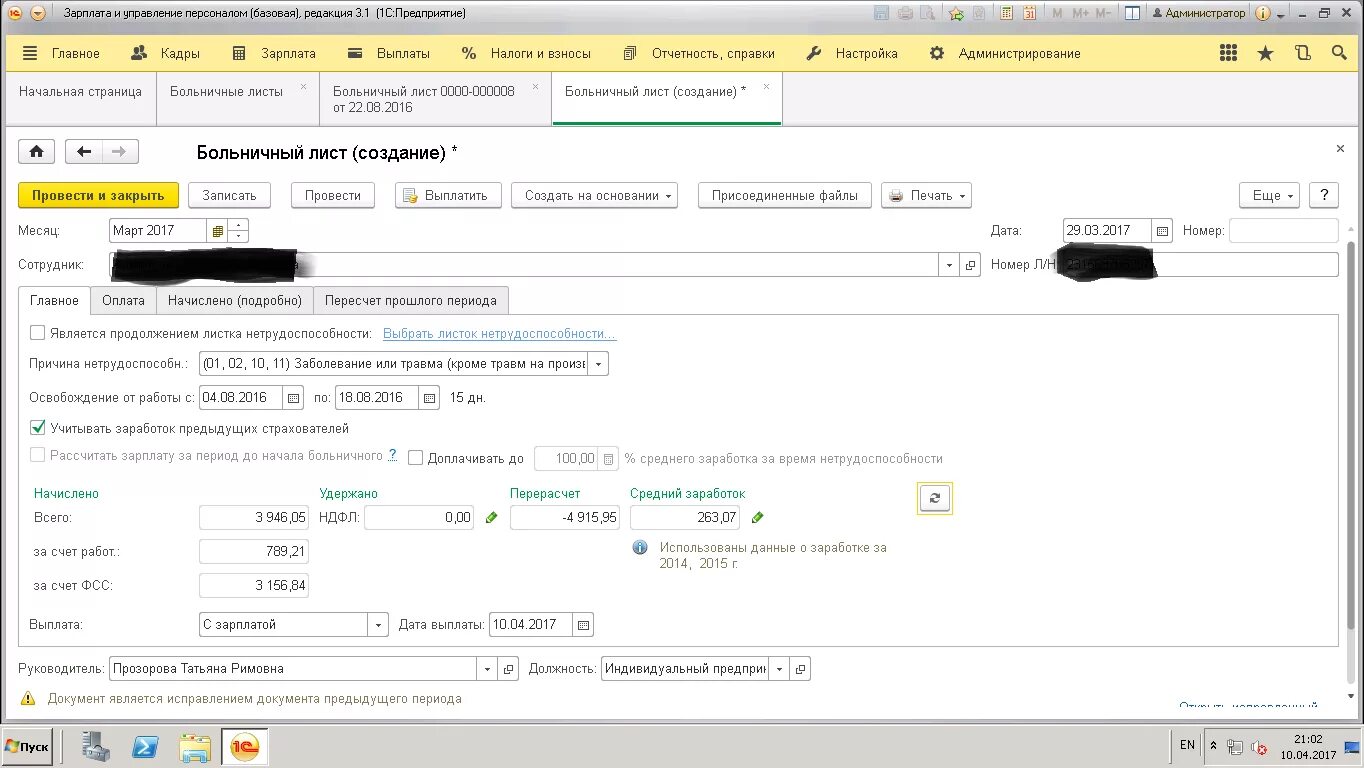Uncheck 'Учитывать заработок предыдущих страхователей'
Image resolution: width=1364 pixels, height=768 pixels.
click(x=38, y=428)
